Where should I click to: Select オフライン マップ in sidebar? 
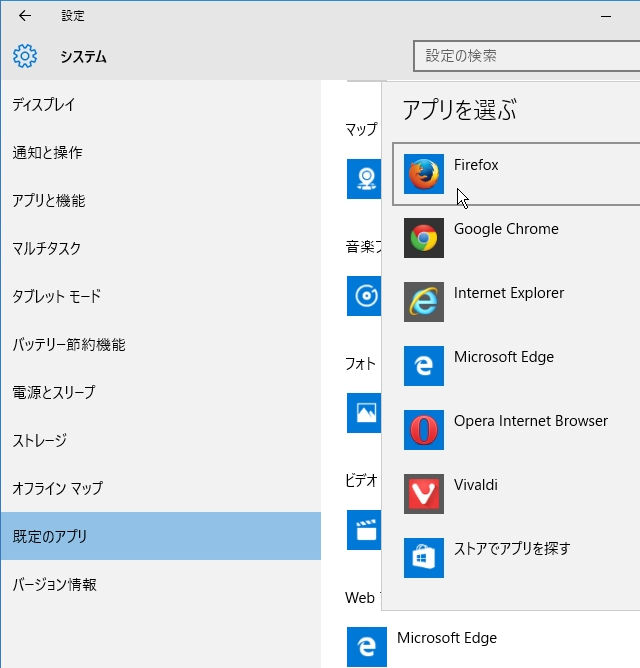tap(161, 488)
